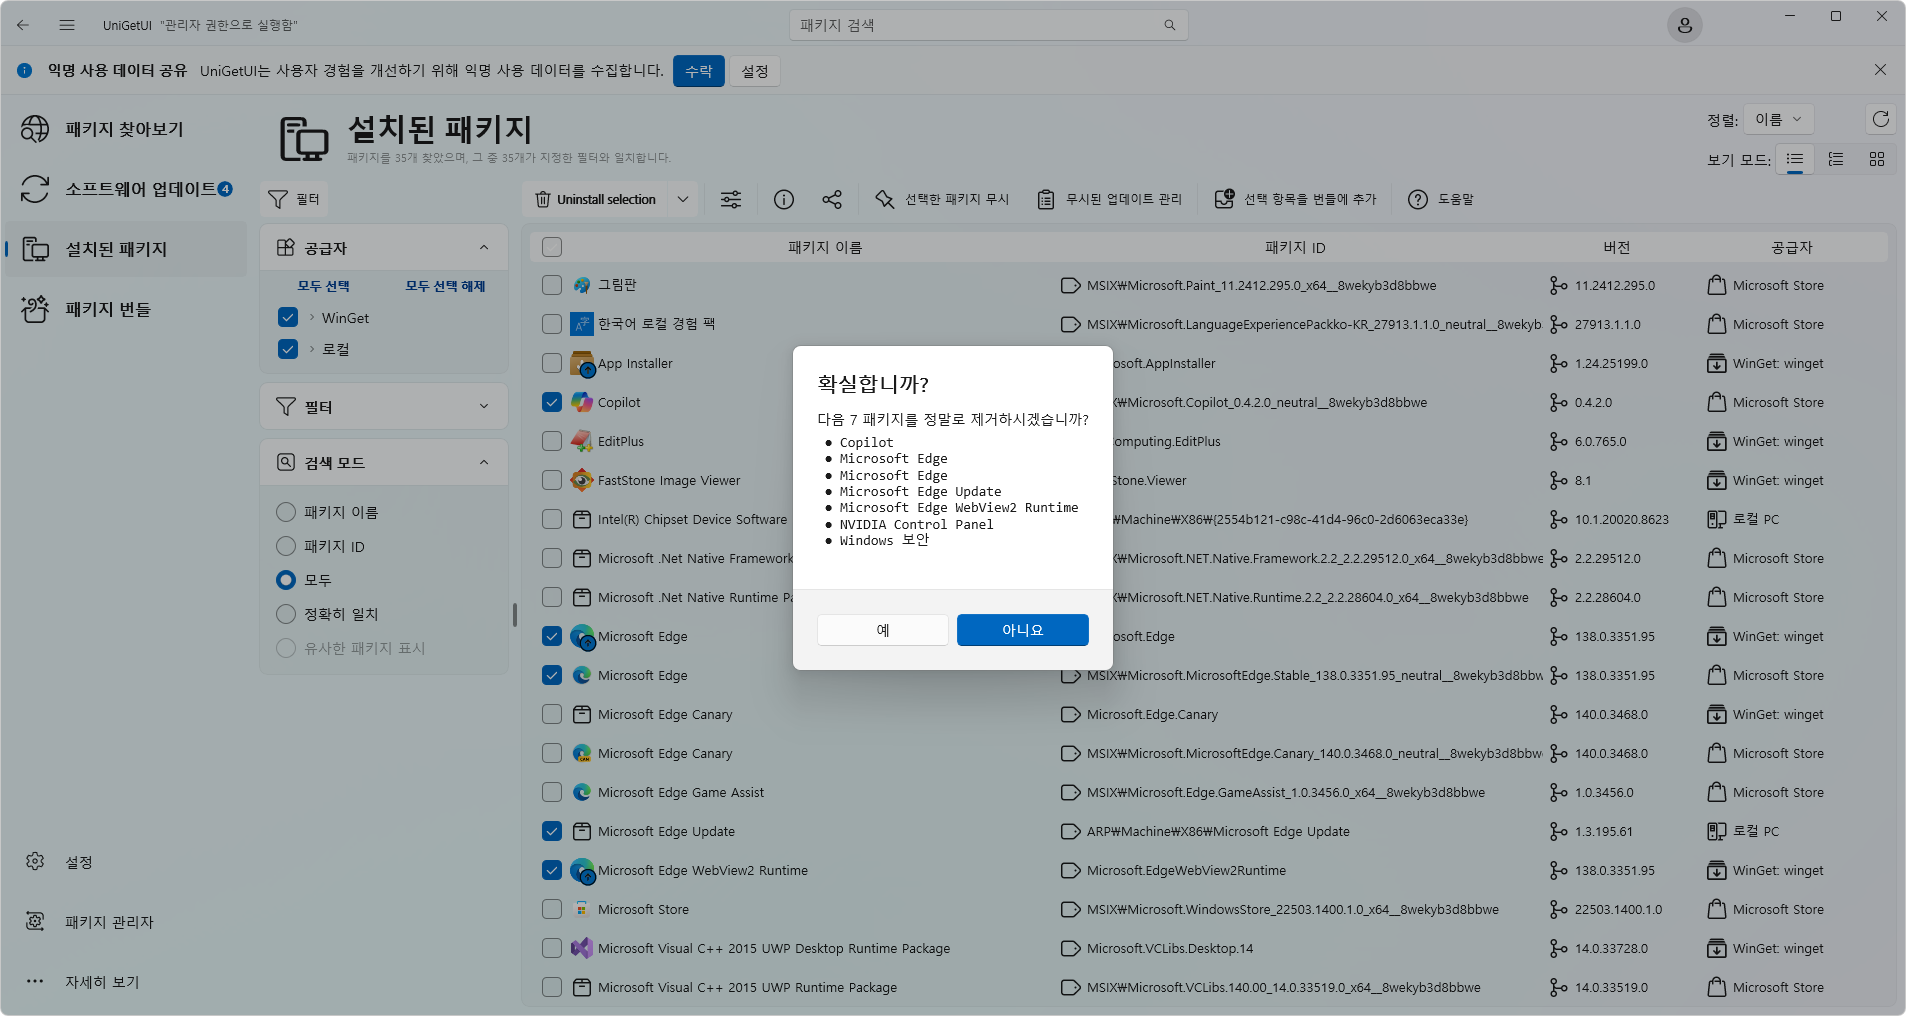
Task: Select the 패키지 이름 search mode radio
Action: pyautogui.click(x=286, y=512)
